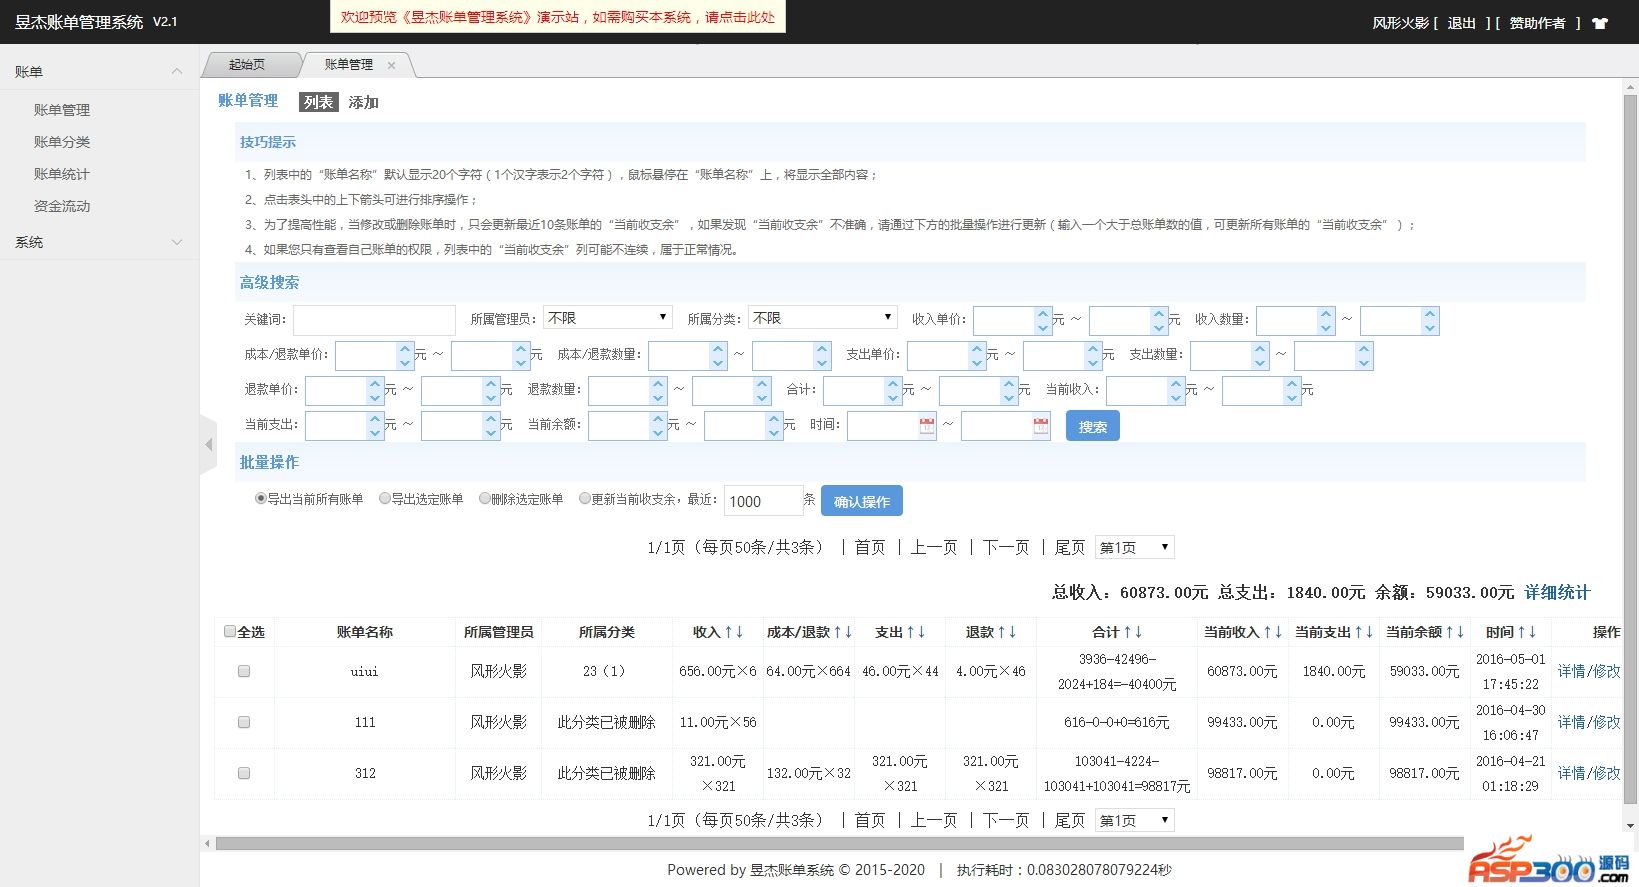Sort 收入 column ascending with up arrow
The image size is (1639, 887).
point(728,632)
